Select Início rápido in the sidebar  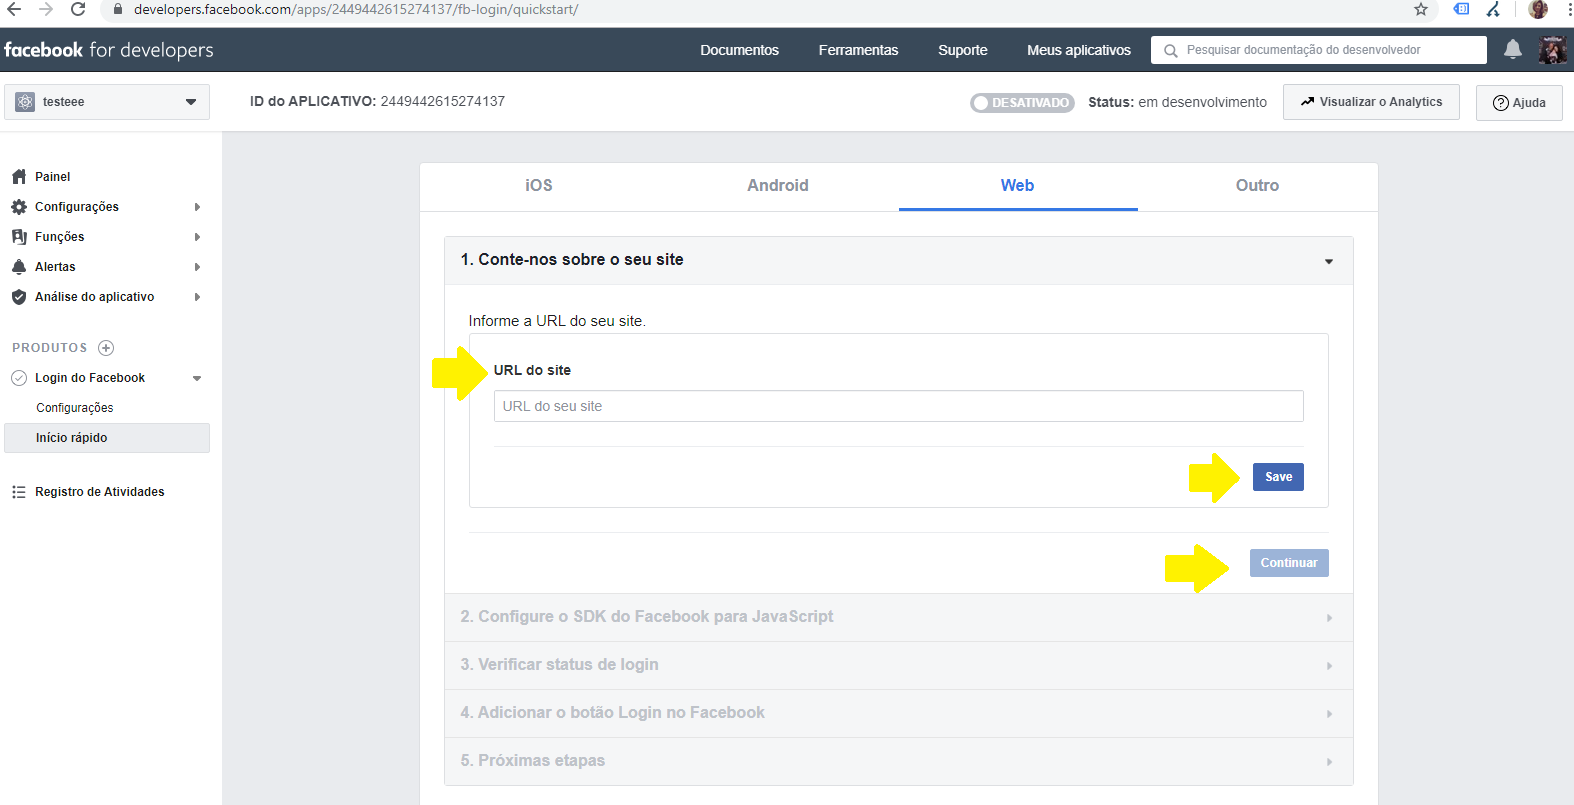click(107, 438)
